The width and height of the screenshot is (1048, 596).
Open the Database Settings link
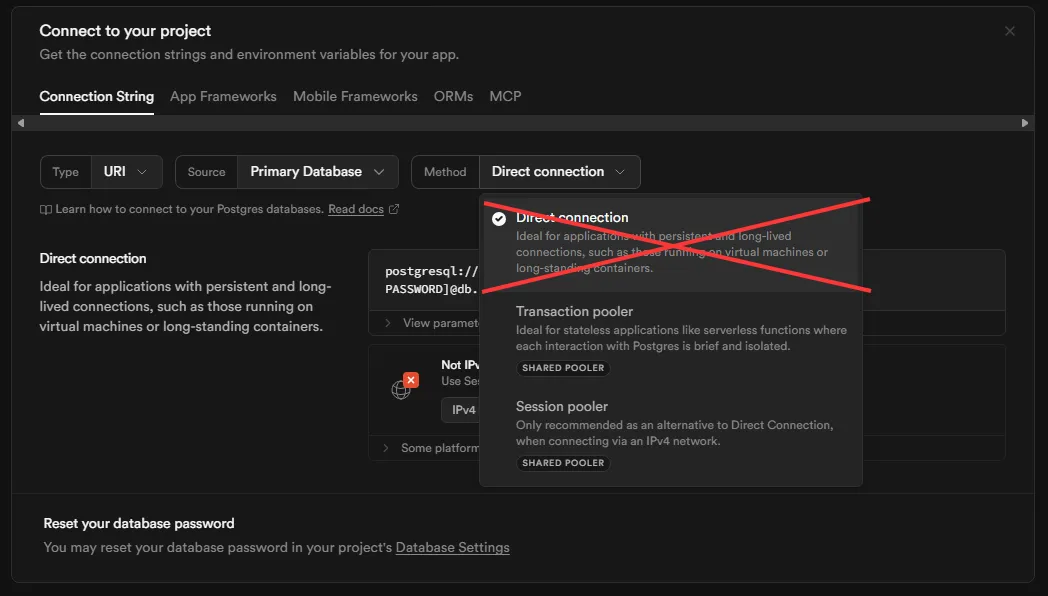[452, 548]
